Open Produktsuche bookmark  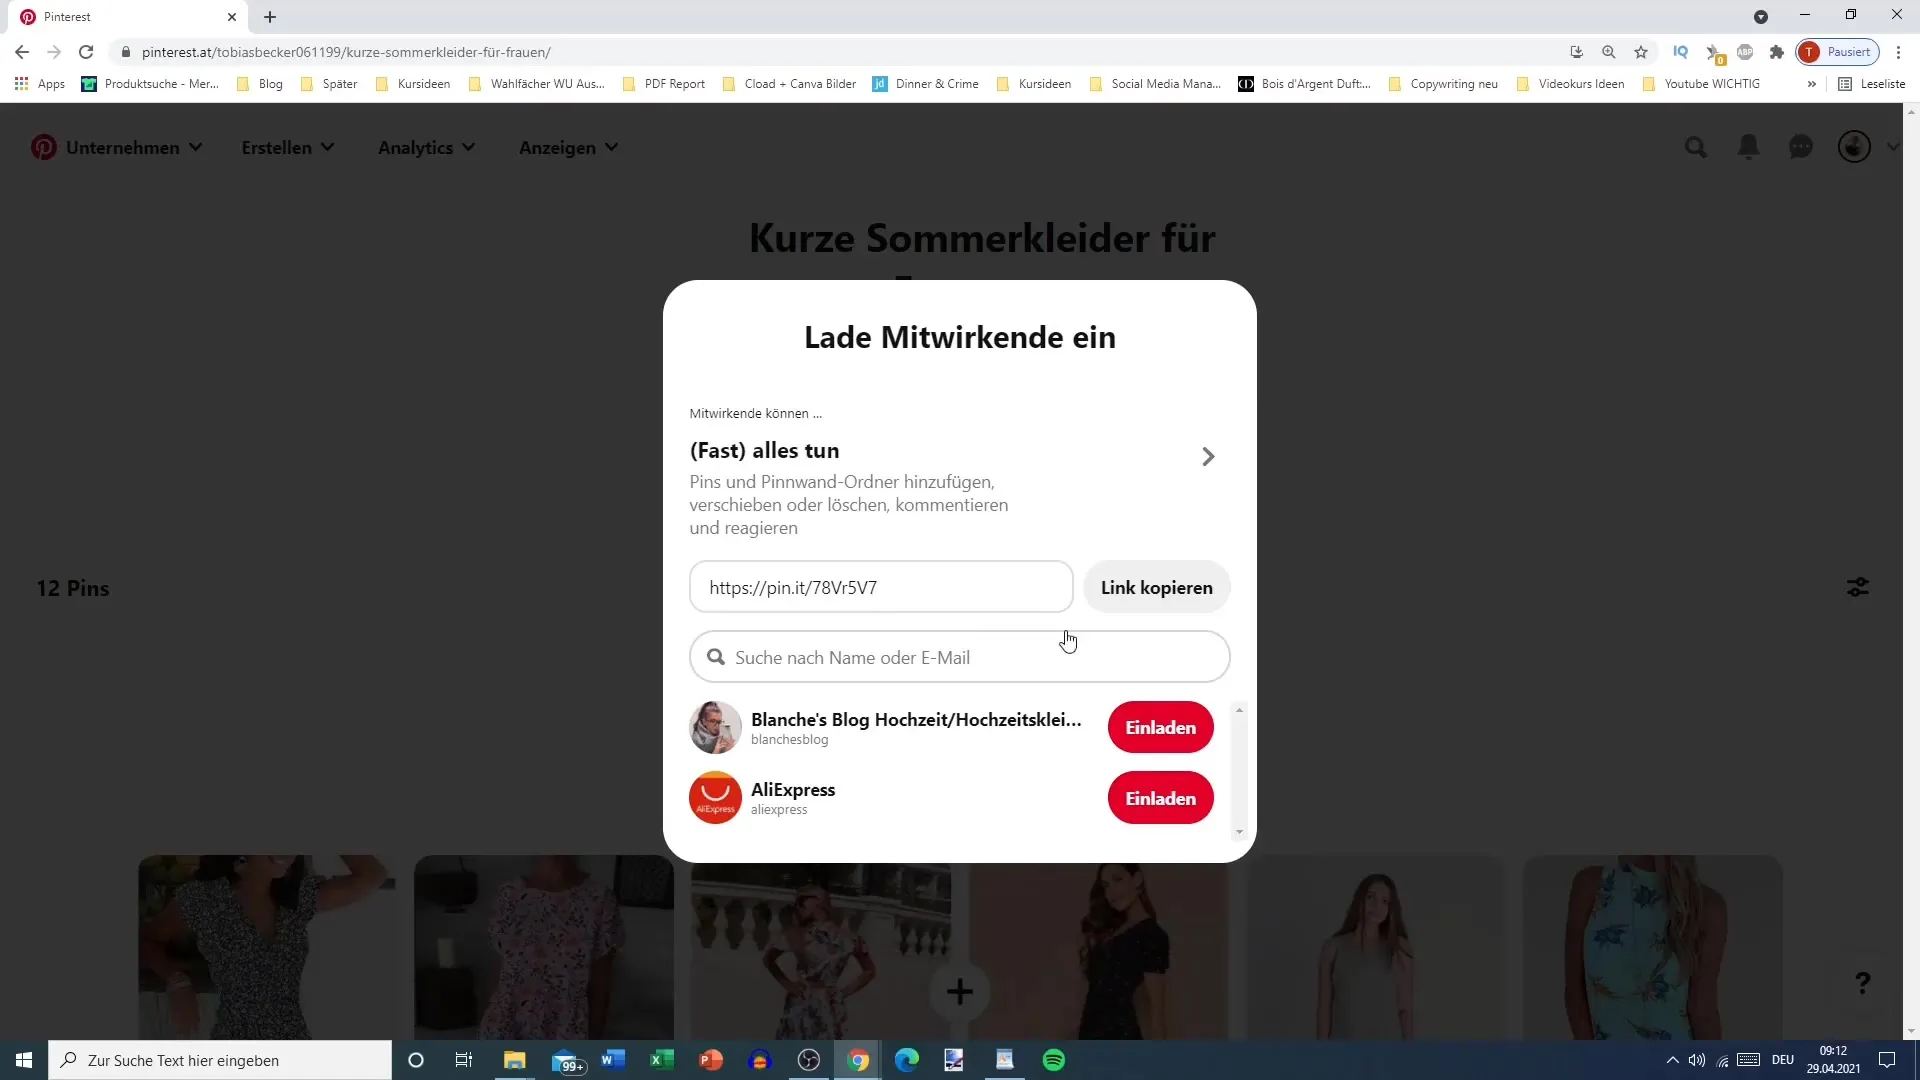pos(150,84)
